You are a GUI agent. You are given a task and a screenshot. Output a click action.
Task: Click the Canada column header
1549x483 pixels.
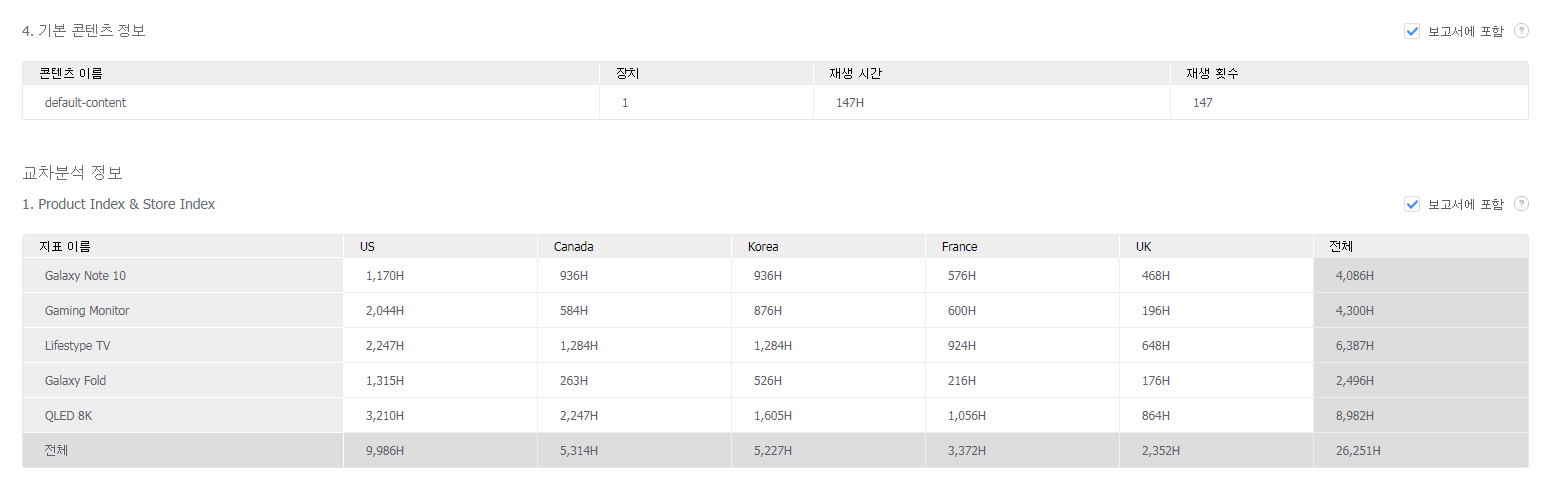574,247
